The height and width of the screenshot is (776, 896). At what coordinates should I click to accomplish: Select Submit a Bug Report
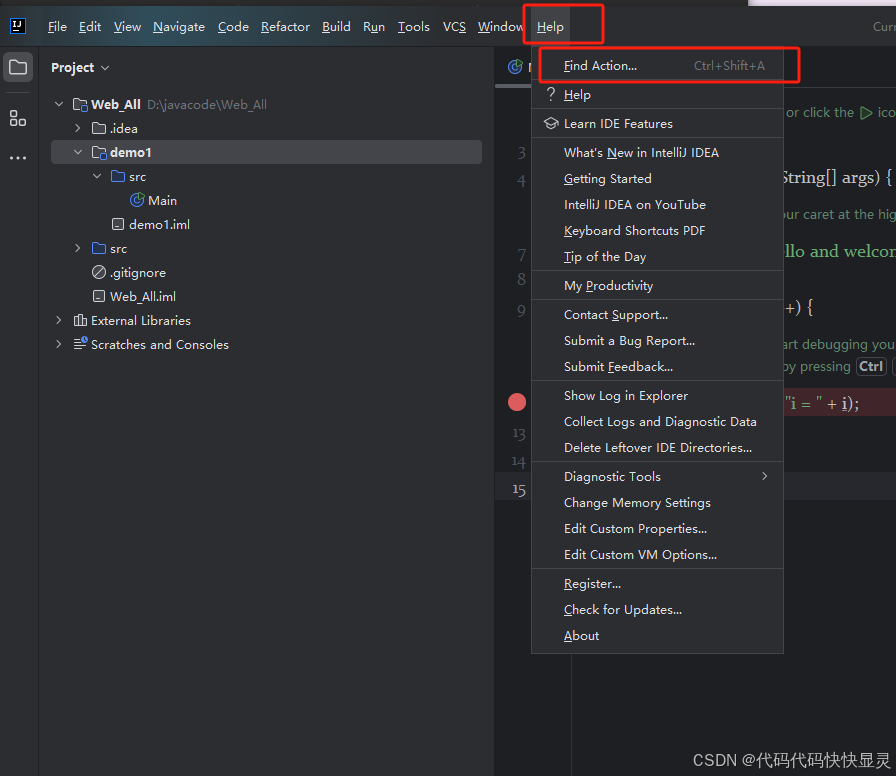point(657,341)
